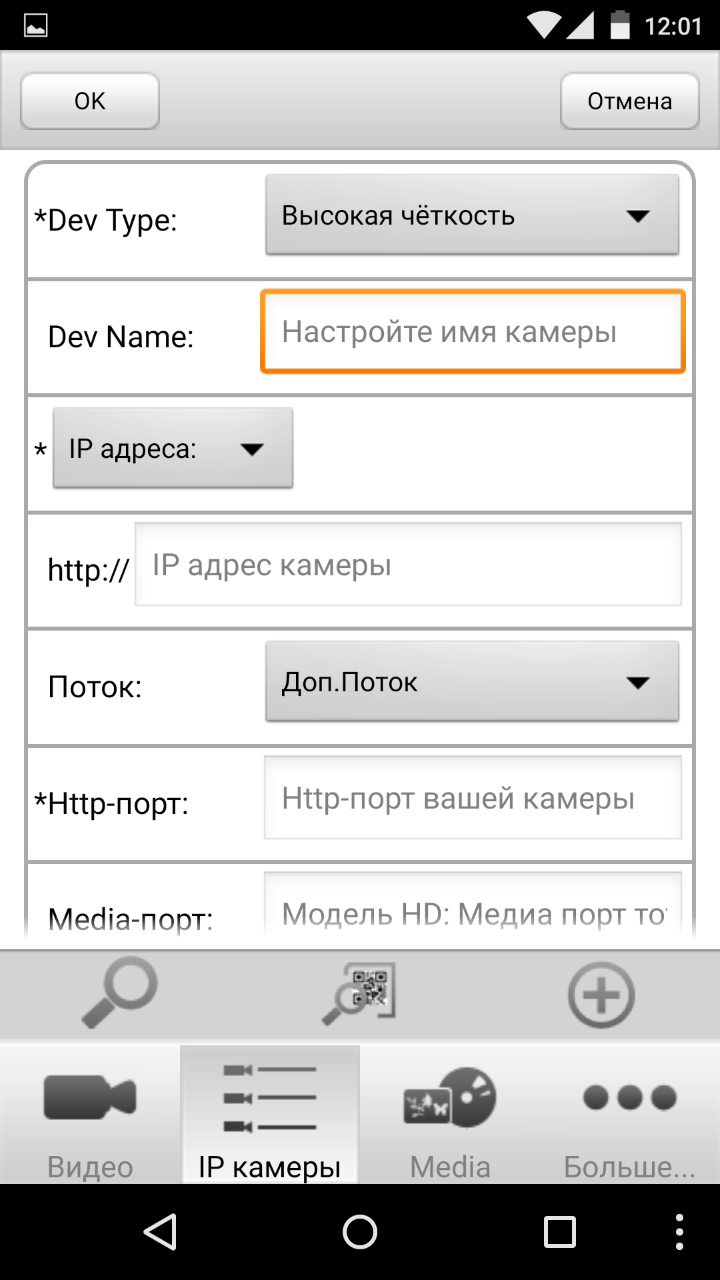Open the QR code scanner
This screenshot has height=1280, width=720.
(360, 993)
